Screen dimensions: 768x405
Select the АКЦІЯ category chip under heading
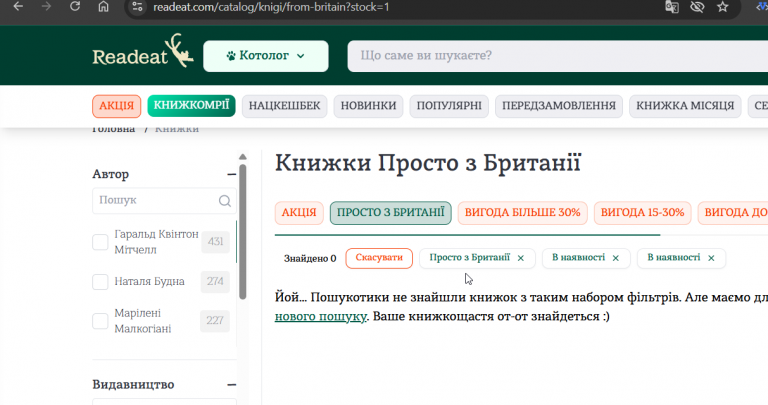pos(299,213)
